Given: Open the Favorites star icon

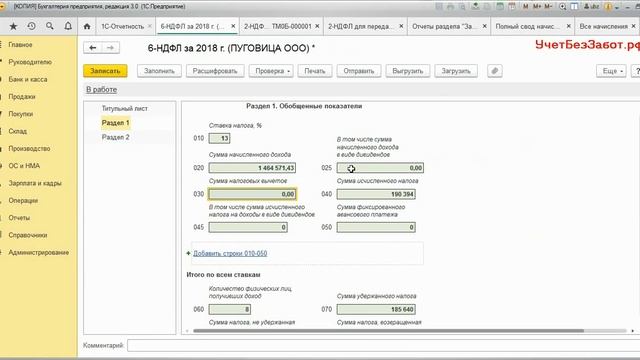Looking at the screenshot, I should point(13,27).
